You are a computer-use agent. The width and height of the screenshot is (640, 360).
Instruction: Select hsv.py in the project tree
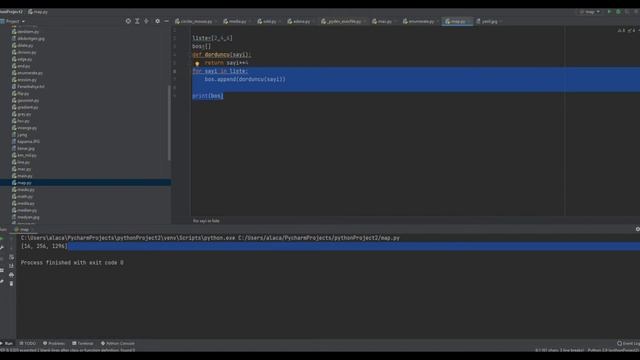coord(21,121)
